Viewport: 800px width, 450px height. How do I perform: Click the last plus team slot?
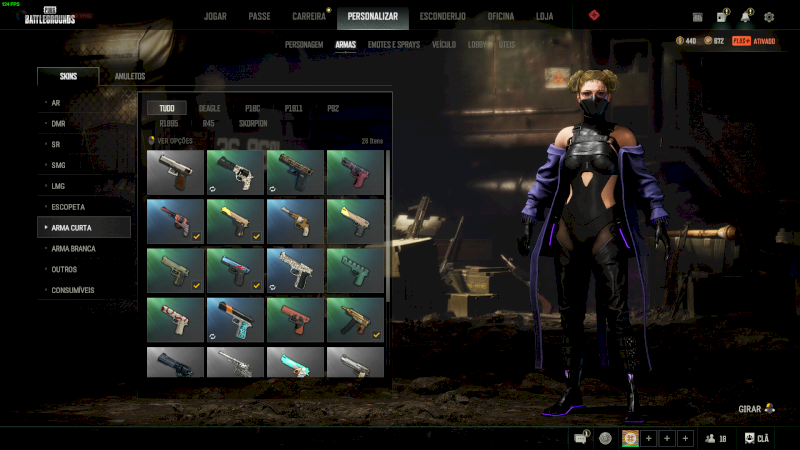point(685,438)
